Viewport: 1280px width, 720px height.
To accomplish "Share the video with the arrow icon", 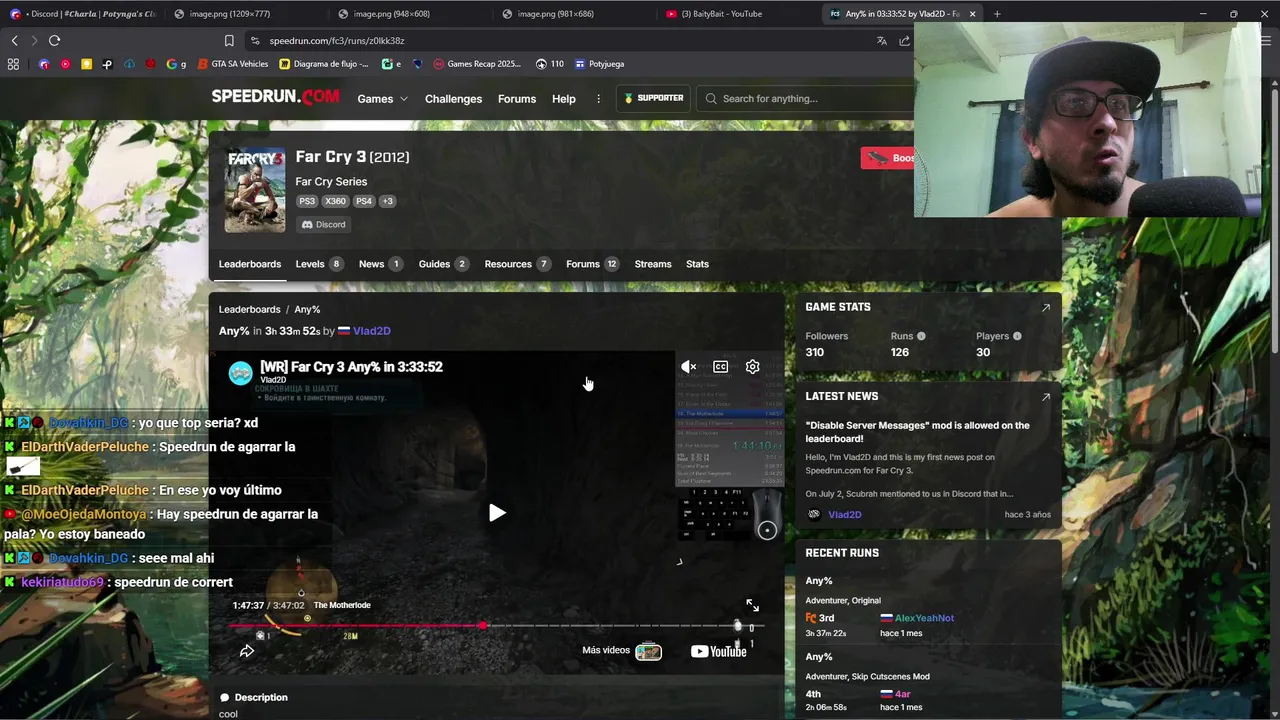I will pyautogui.click(x=246, y=651).
